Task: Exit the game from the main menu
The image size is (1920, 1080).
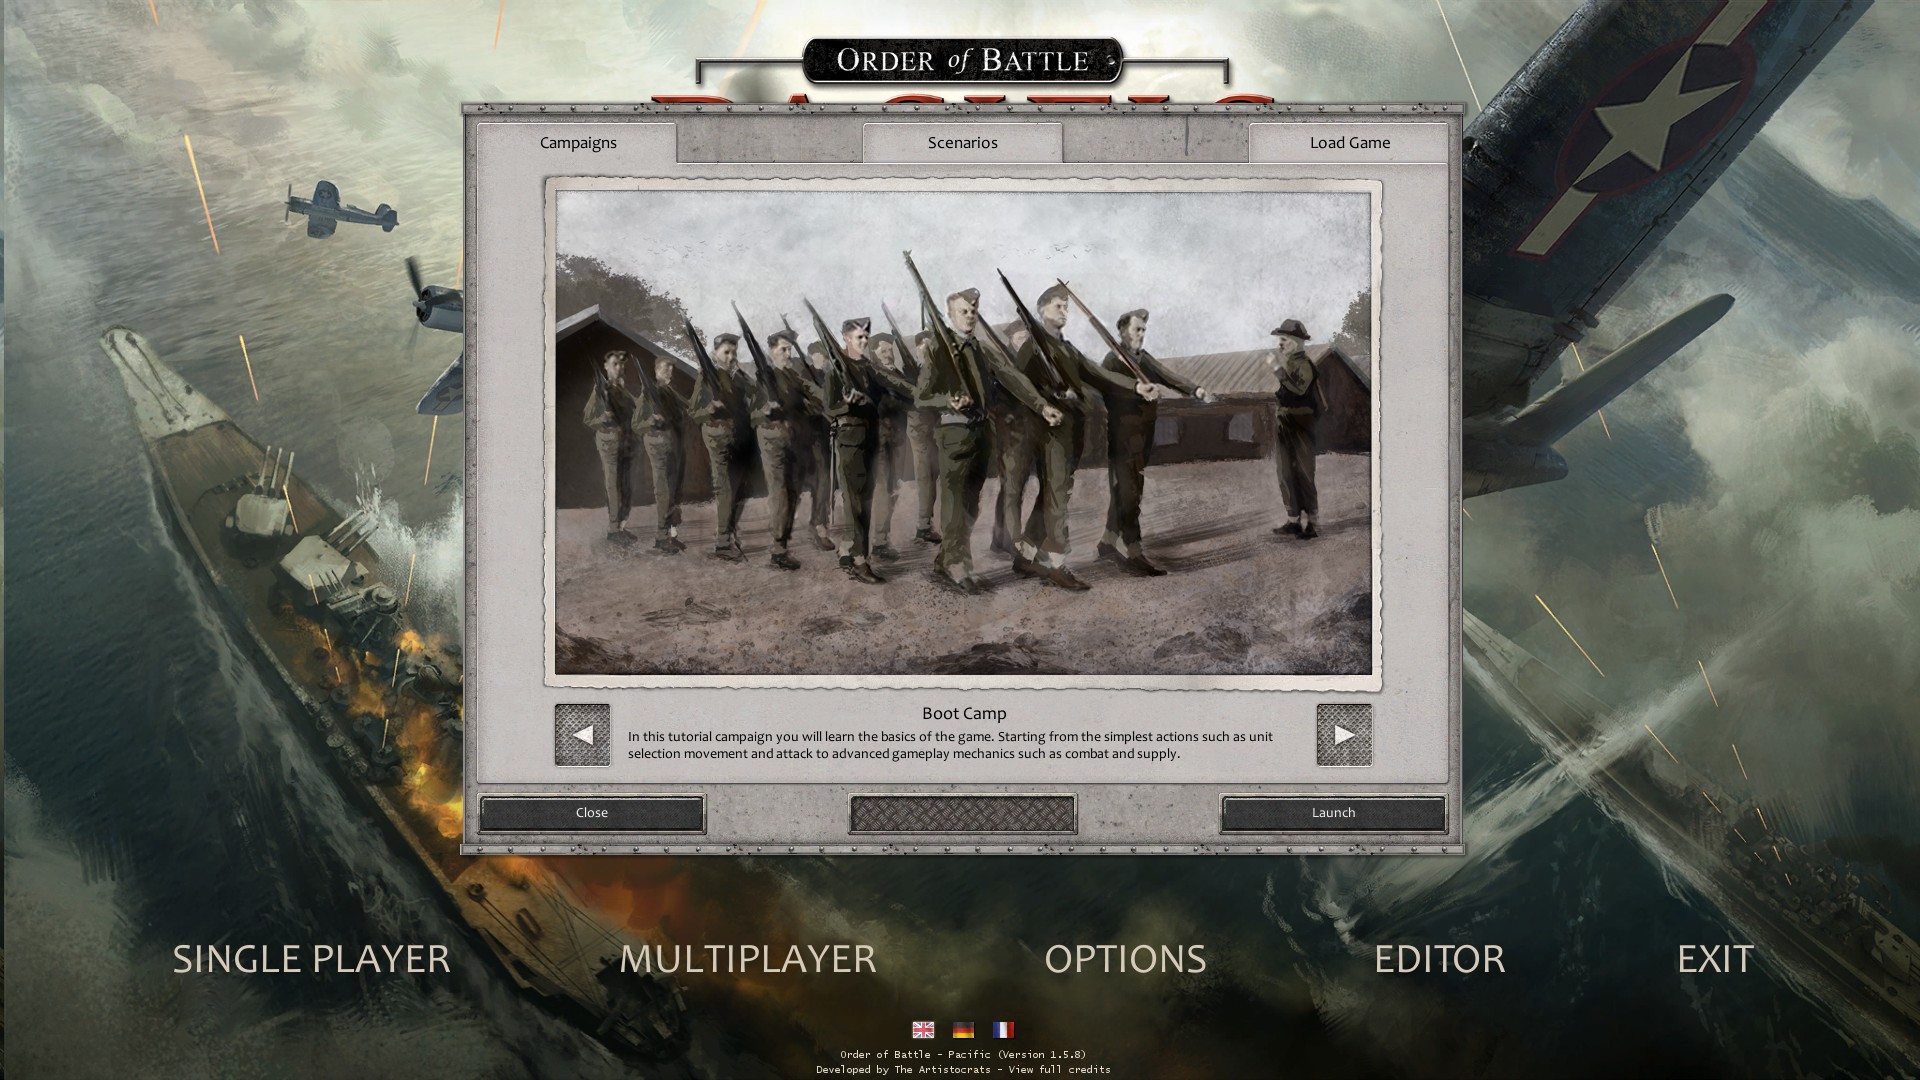Action: 1715,958
